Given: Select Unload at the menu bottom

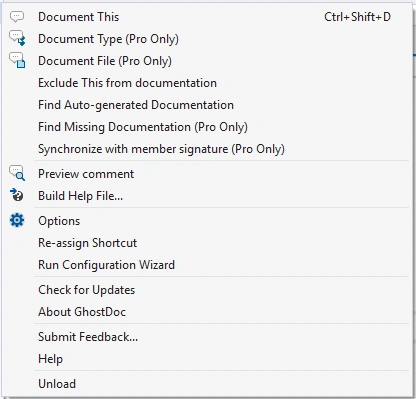Looking at the screenshot, I should pos(207,384).
